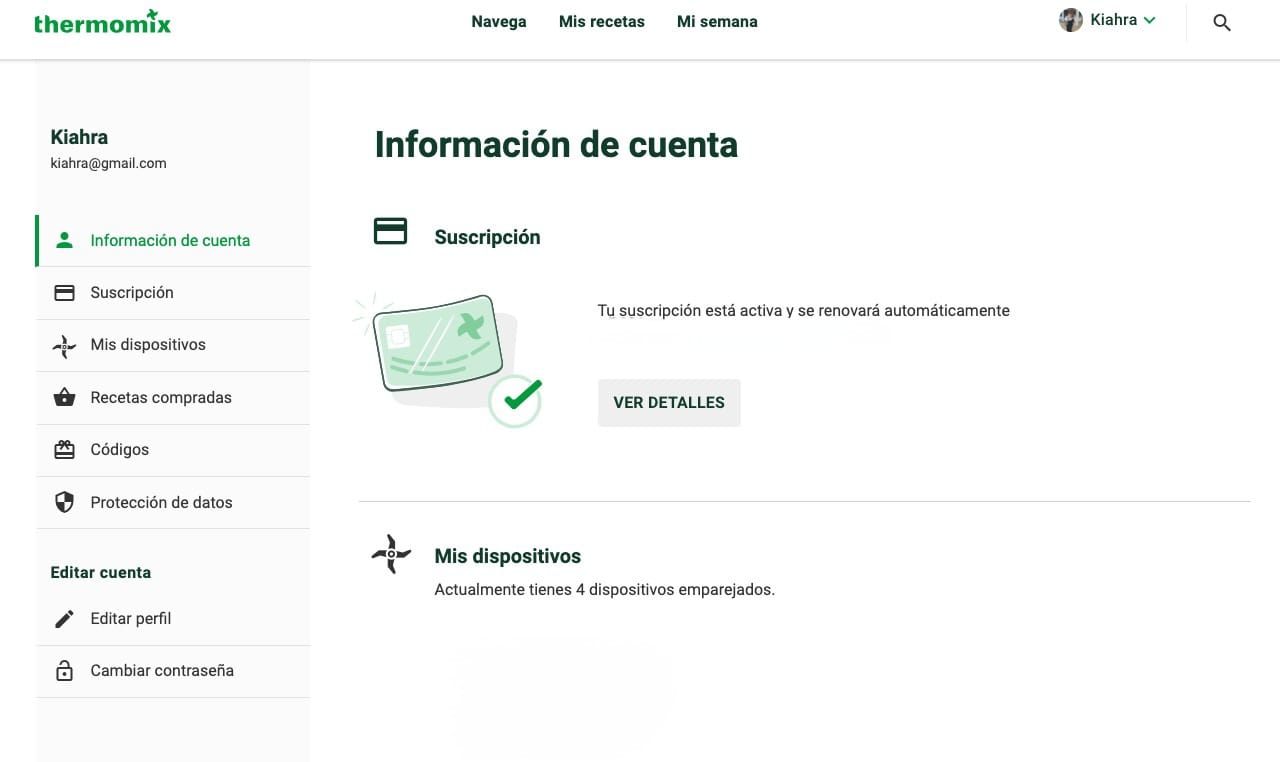Click the basket icon for Recetas compradas
The image size is (1280, 762).
pos(64,397)
